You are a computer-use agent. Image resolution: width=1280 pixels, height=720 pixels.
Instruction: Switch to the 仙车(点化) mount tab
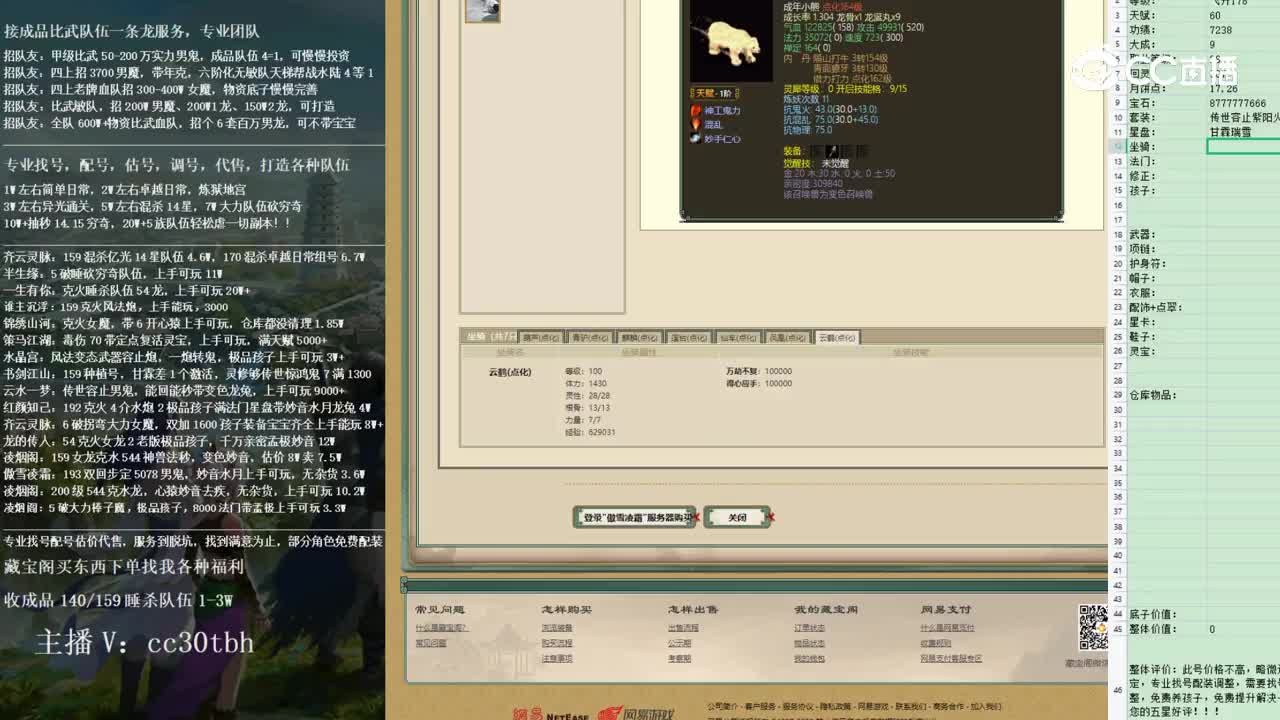click(737, 337)
